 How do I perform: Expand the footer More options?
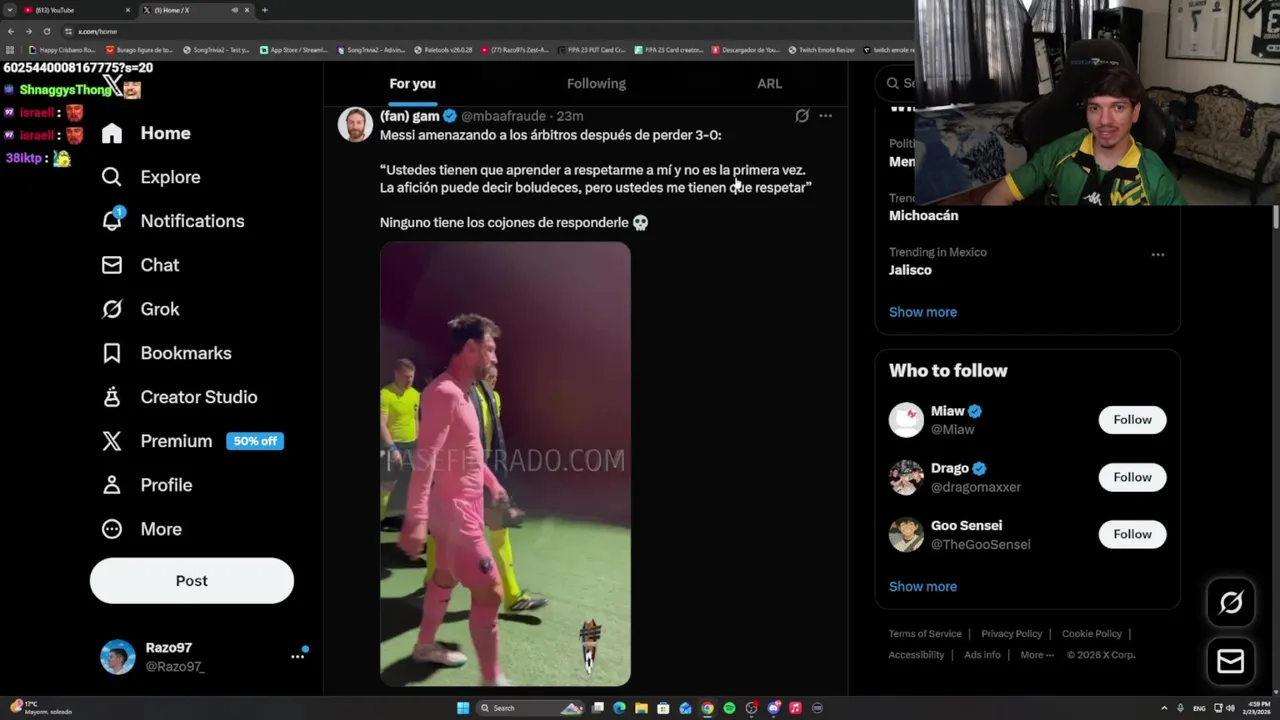pos(1037,655)
